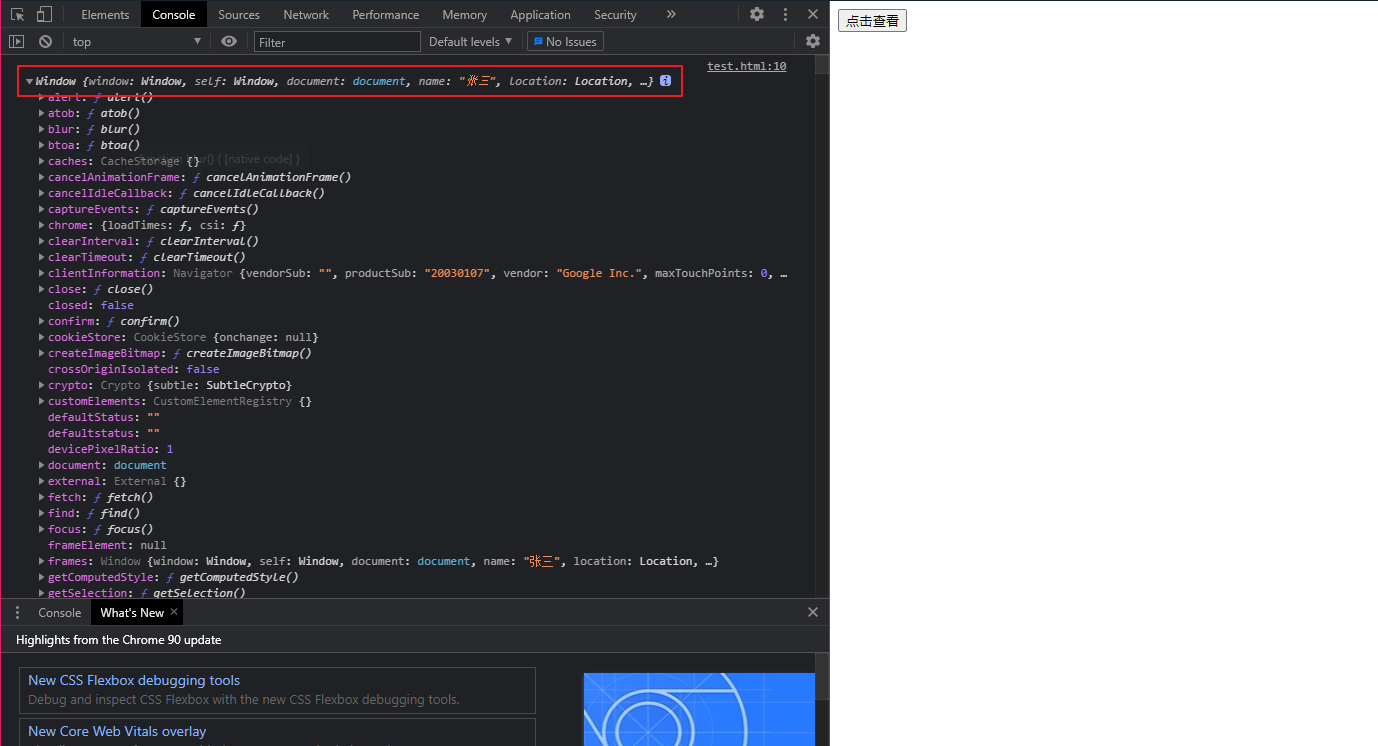Switch to the Elements tab
Image resolution: width=1378 pixels, height=746 pixels.
click(x=105, y=14)
